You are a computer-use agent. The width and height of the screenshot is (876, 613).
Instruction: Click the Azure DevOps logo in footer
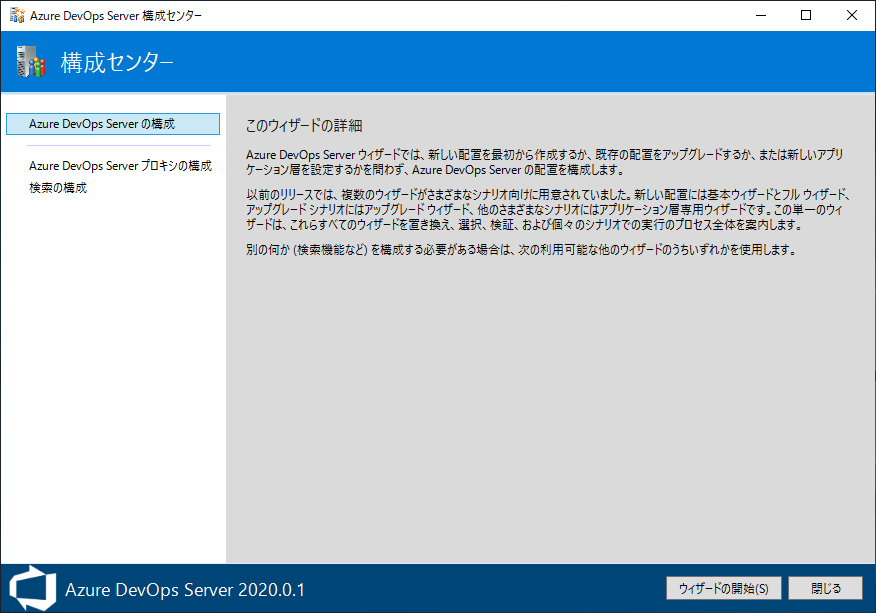(31, 588)
